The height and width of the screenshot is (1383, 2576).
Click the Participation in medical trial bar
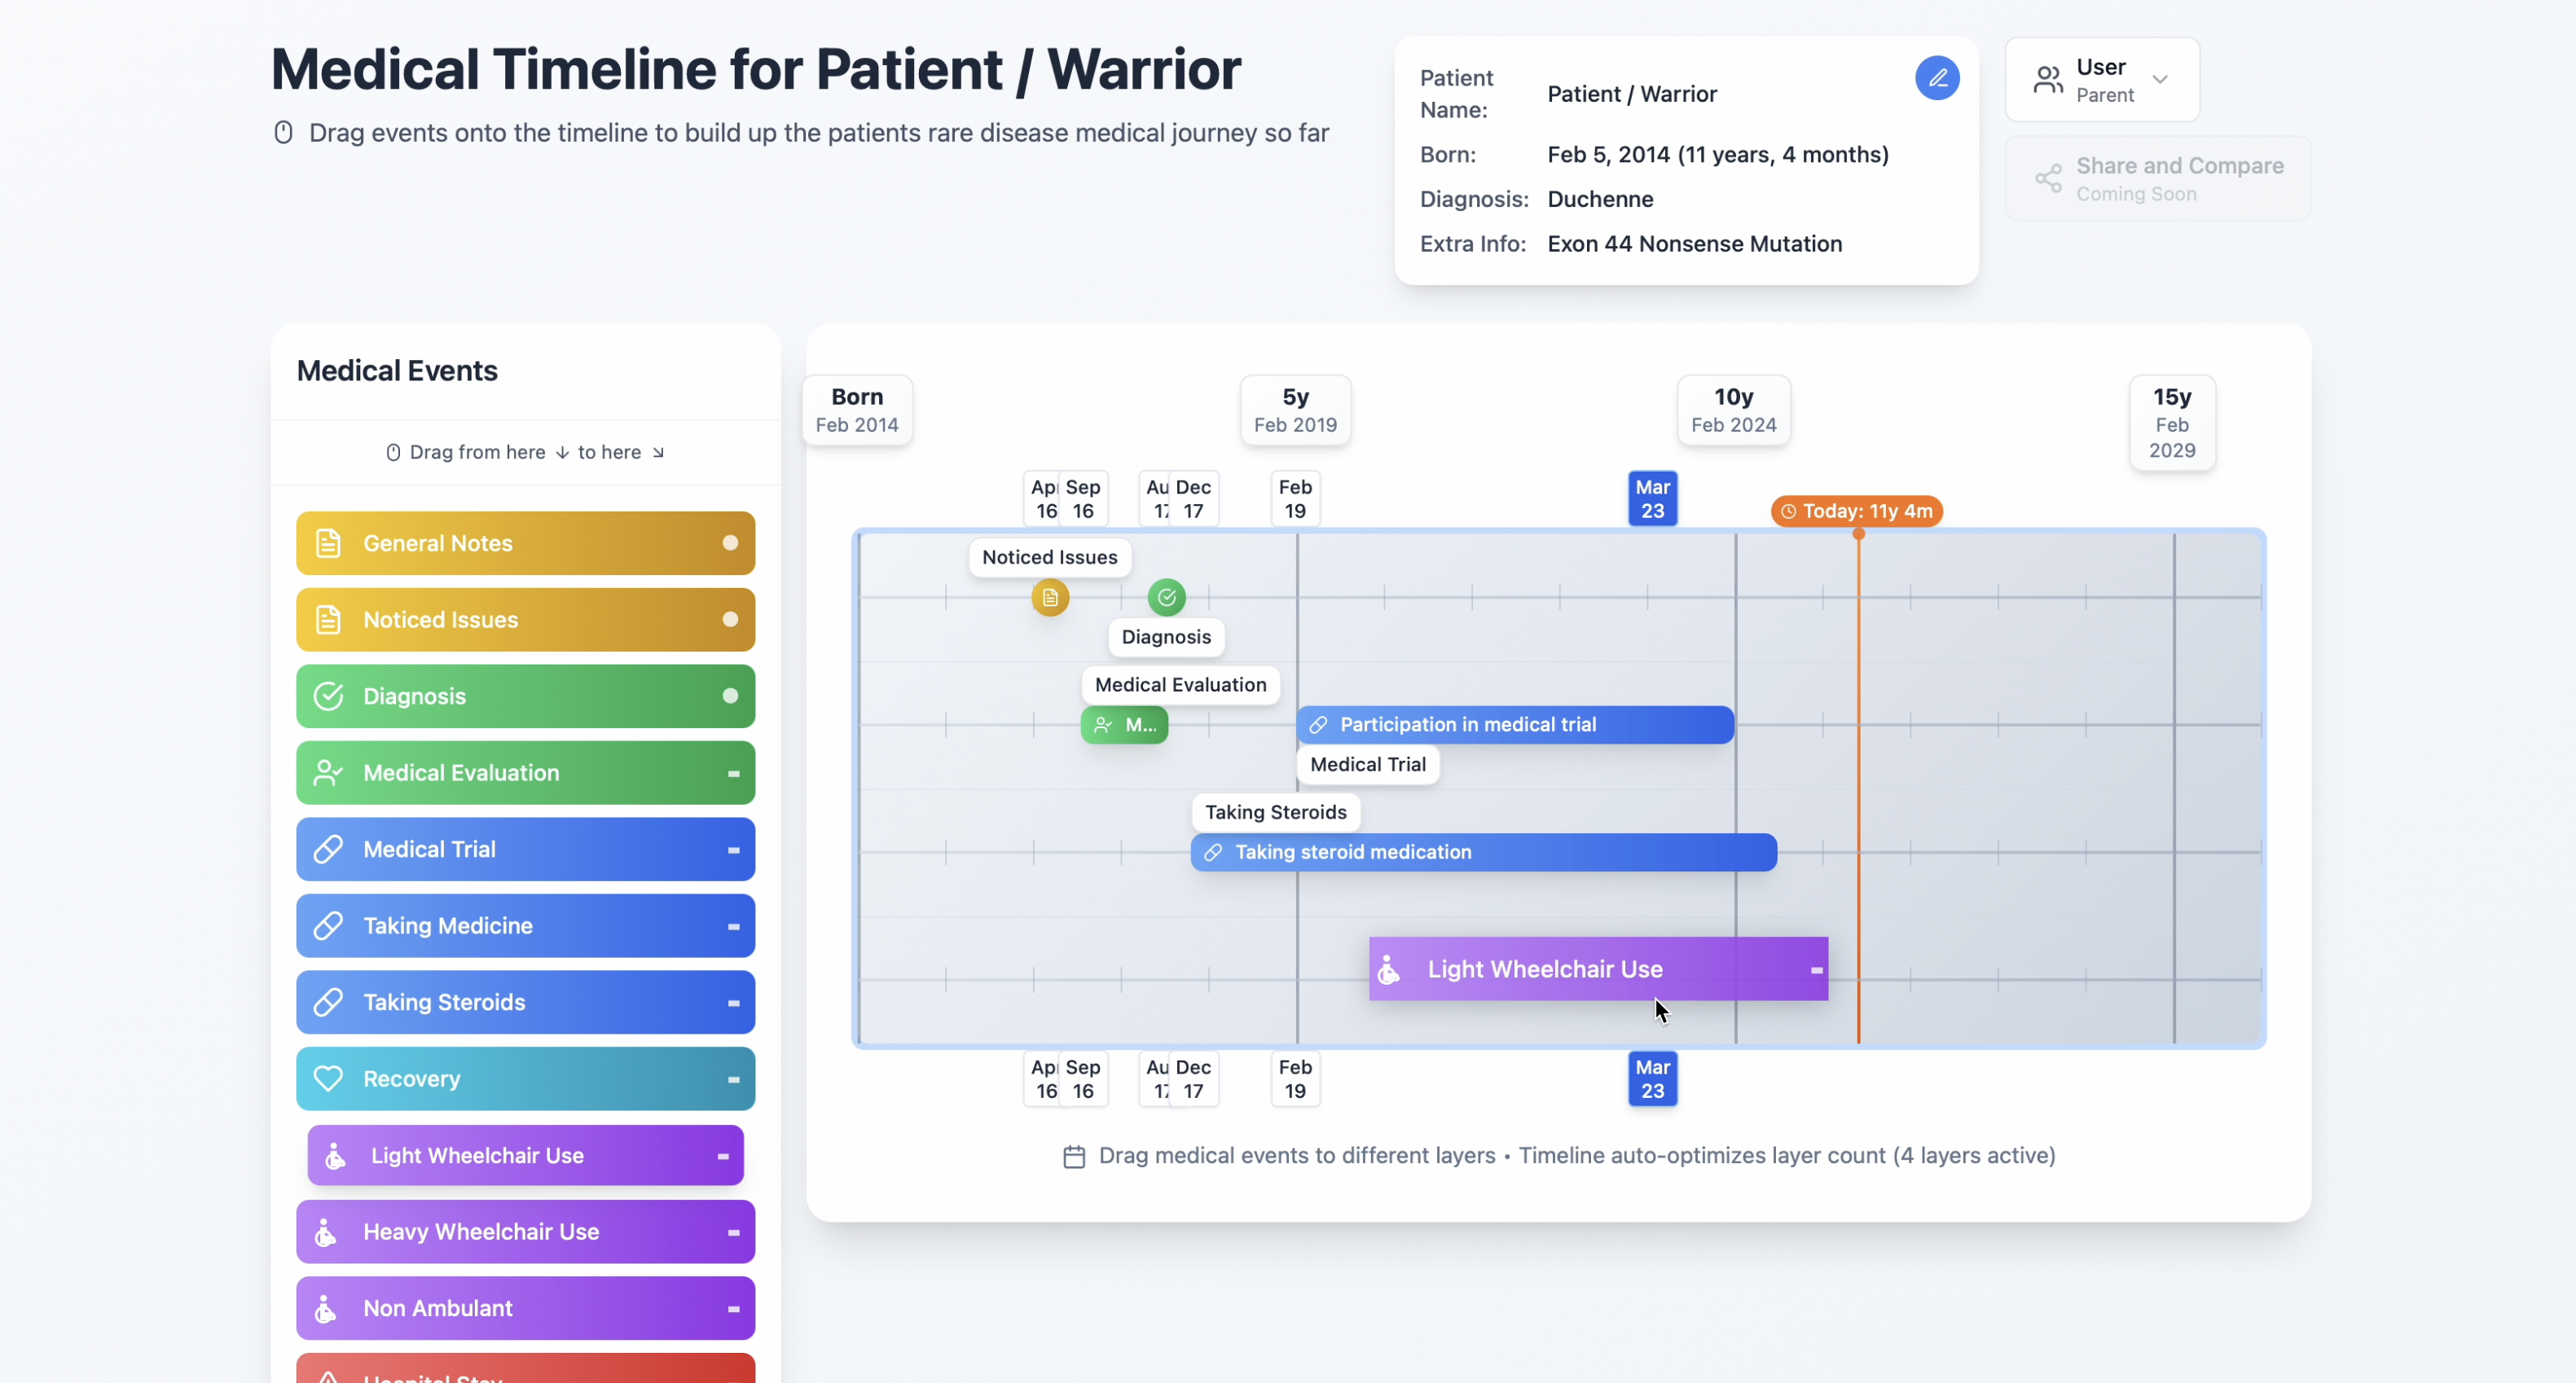point(1514,724)
